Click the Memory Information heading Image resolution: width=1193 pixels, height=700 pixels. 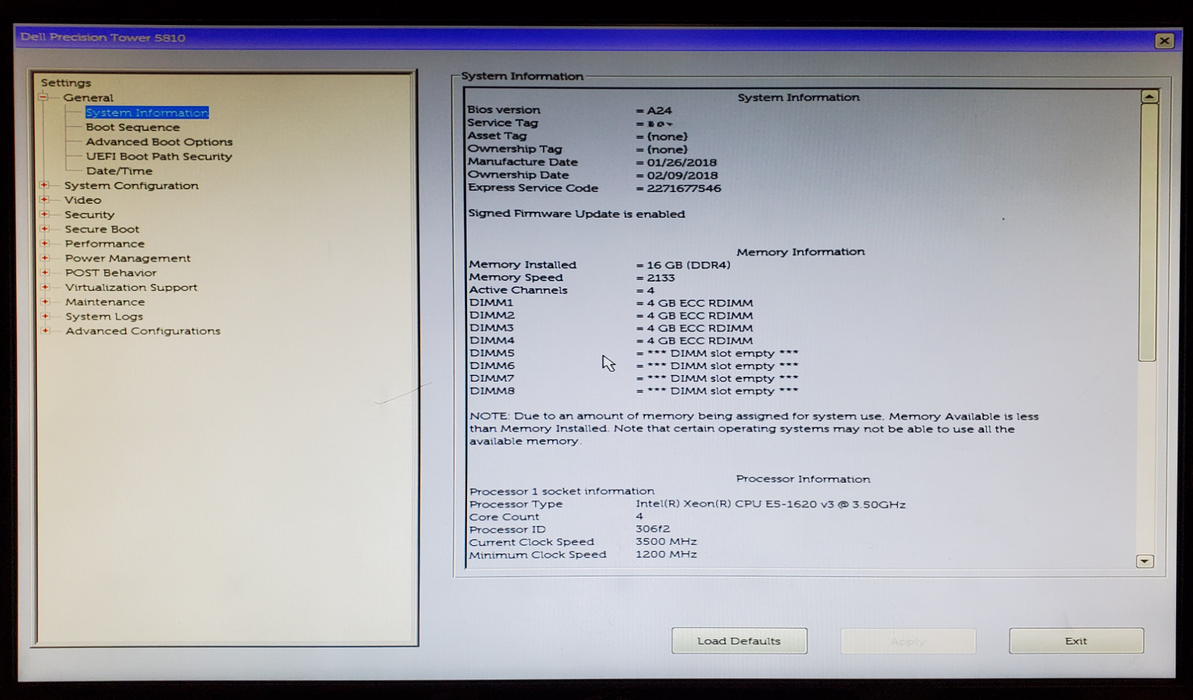(800, 252)
